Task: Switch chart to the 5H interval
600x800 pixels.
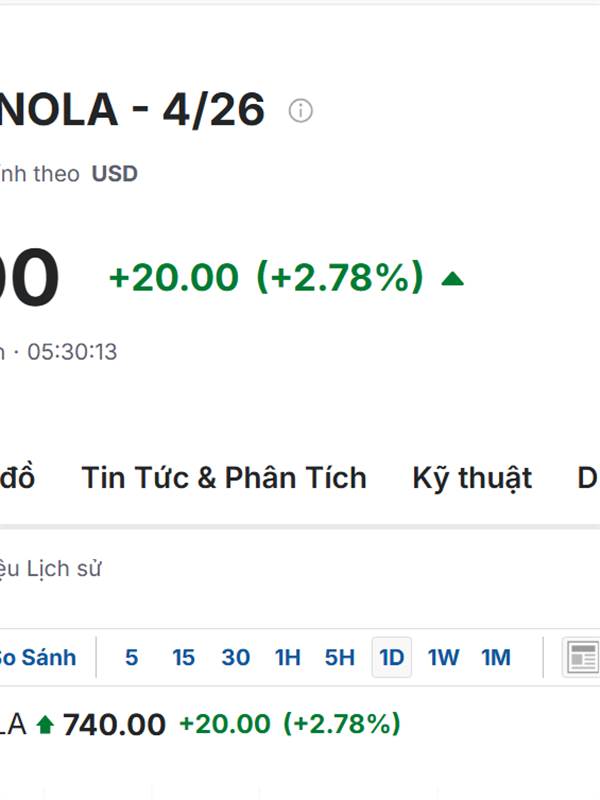Action: point(340,657)
